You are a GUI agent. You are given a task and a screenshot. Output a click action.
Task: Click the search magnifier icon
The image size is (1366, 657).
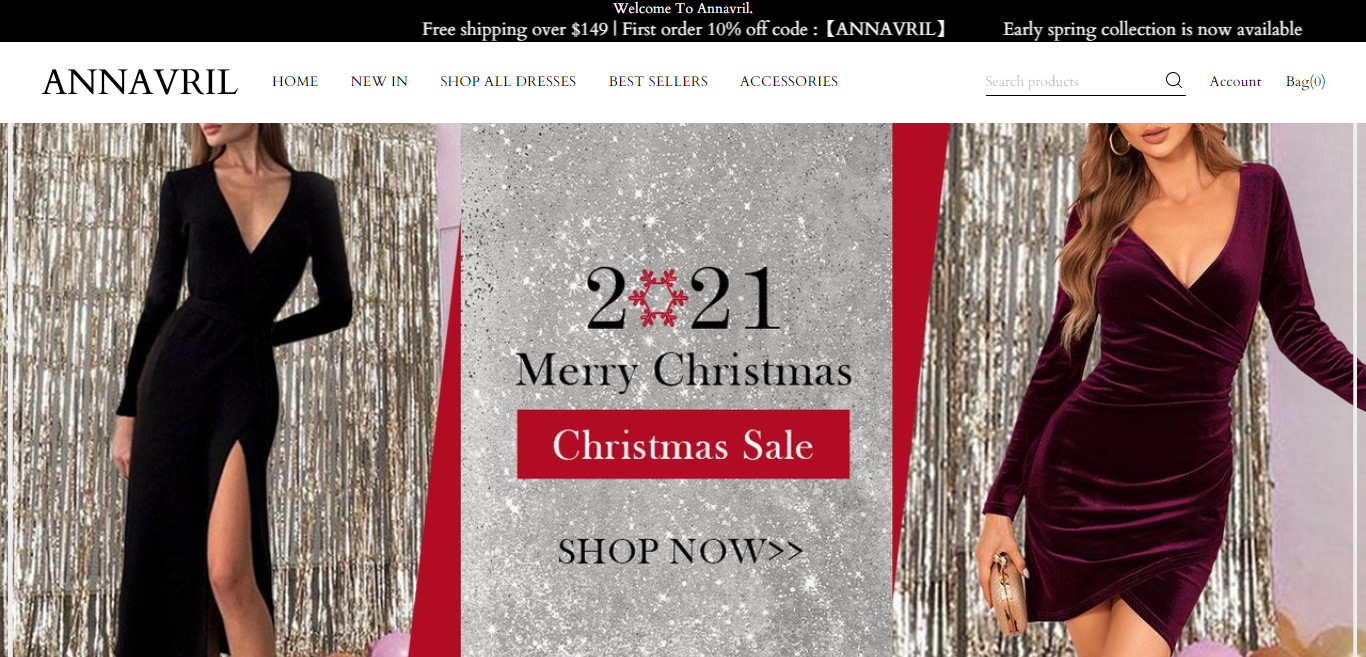pos(1174,81)
